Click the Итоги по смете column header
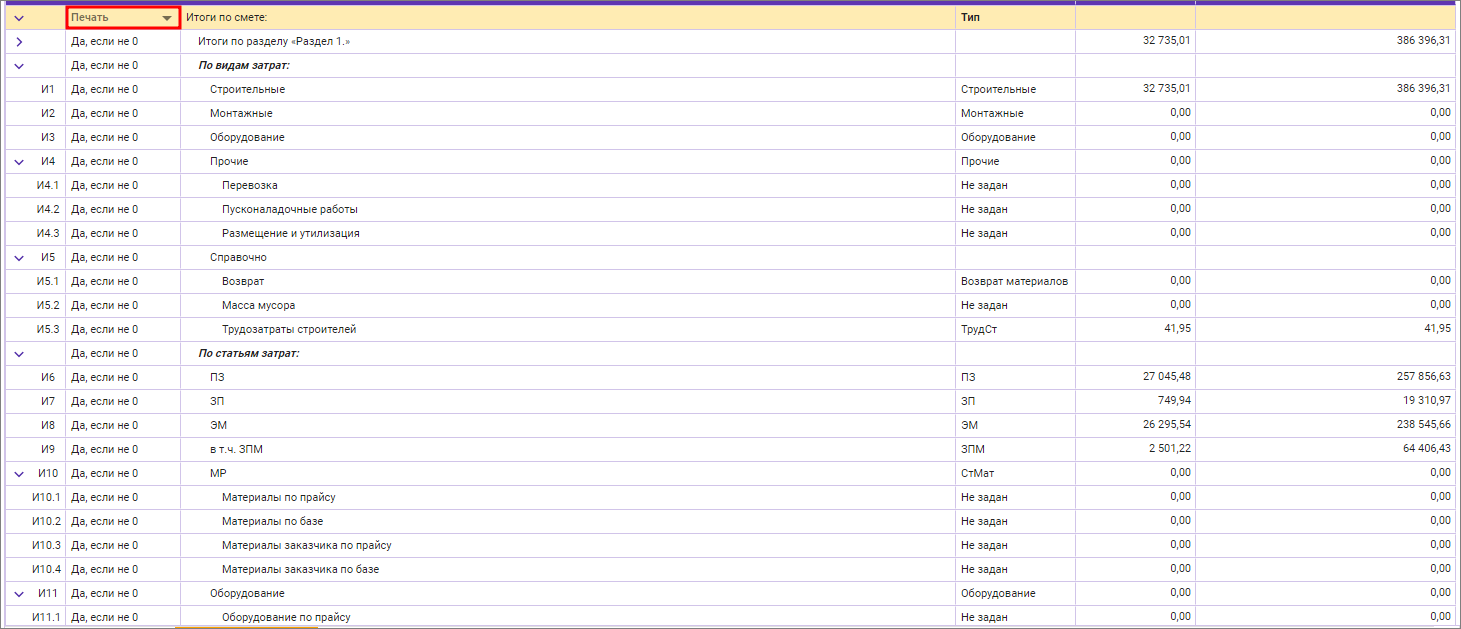This screenshot has height=629, width=1461. [227, 18]
